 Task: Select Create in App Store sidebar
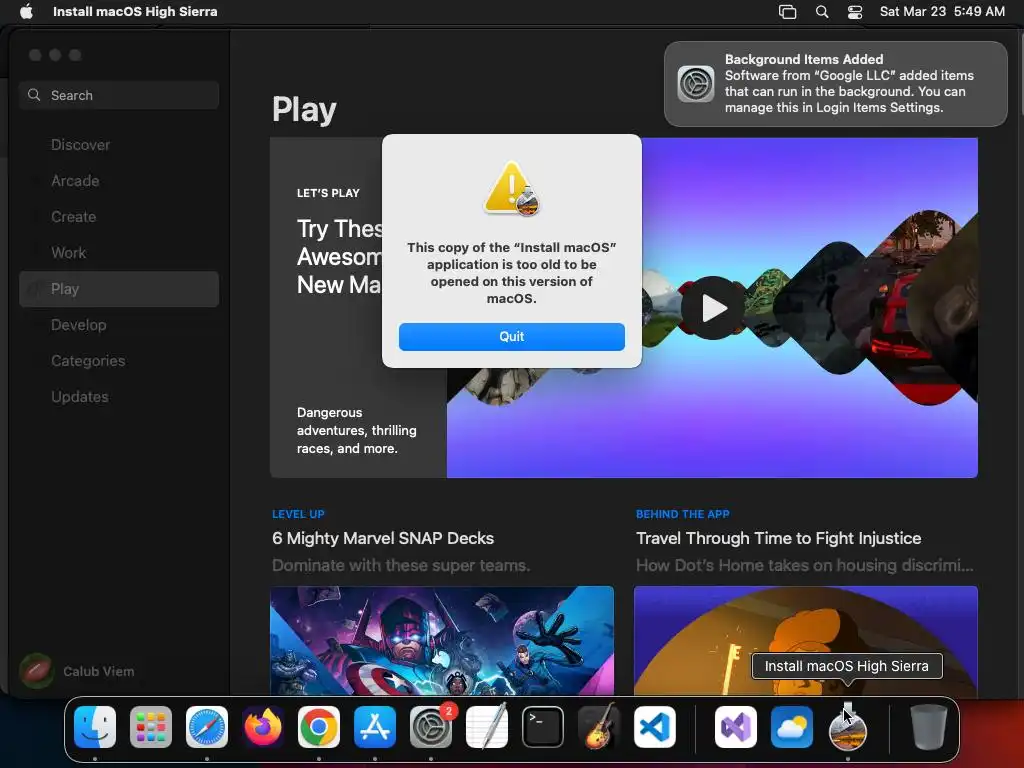click(x=119, y=217)
